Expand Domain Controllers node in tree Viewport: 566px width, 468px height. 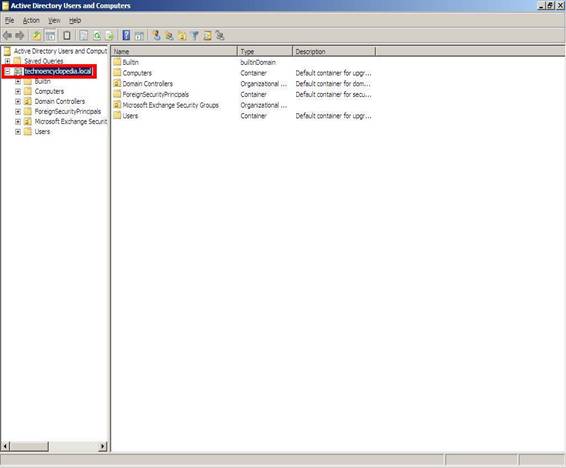tap(18, 101)
